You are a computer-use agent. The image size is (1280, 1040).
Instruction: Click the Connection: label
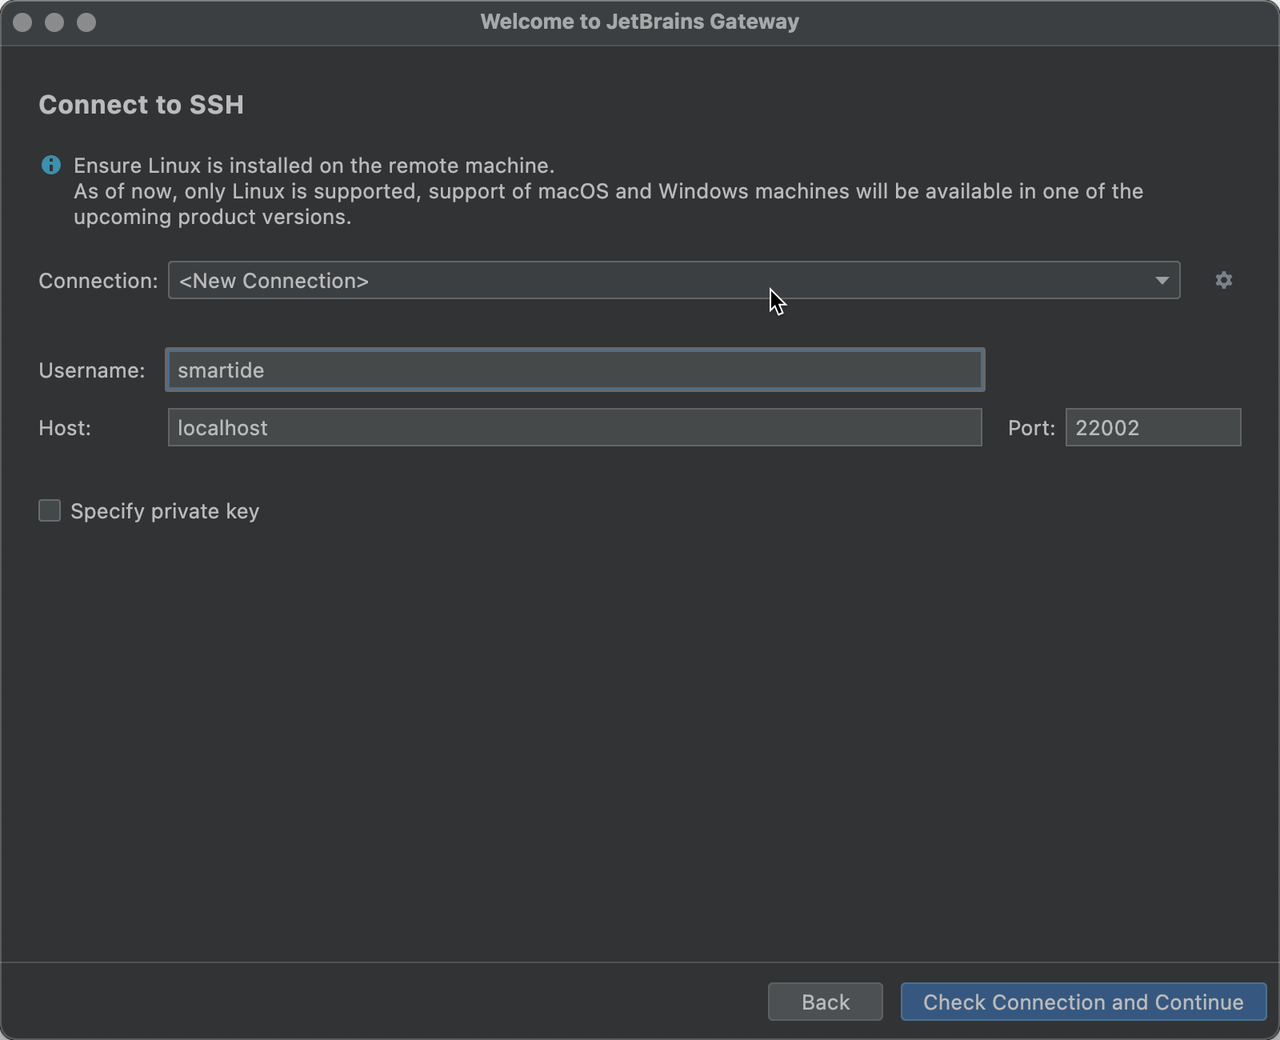click(x=98, y=281)
